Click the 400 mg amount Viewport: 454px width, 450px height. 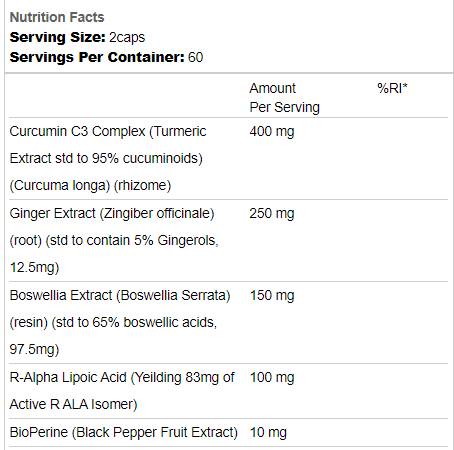point(272,131)
